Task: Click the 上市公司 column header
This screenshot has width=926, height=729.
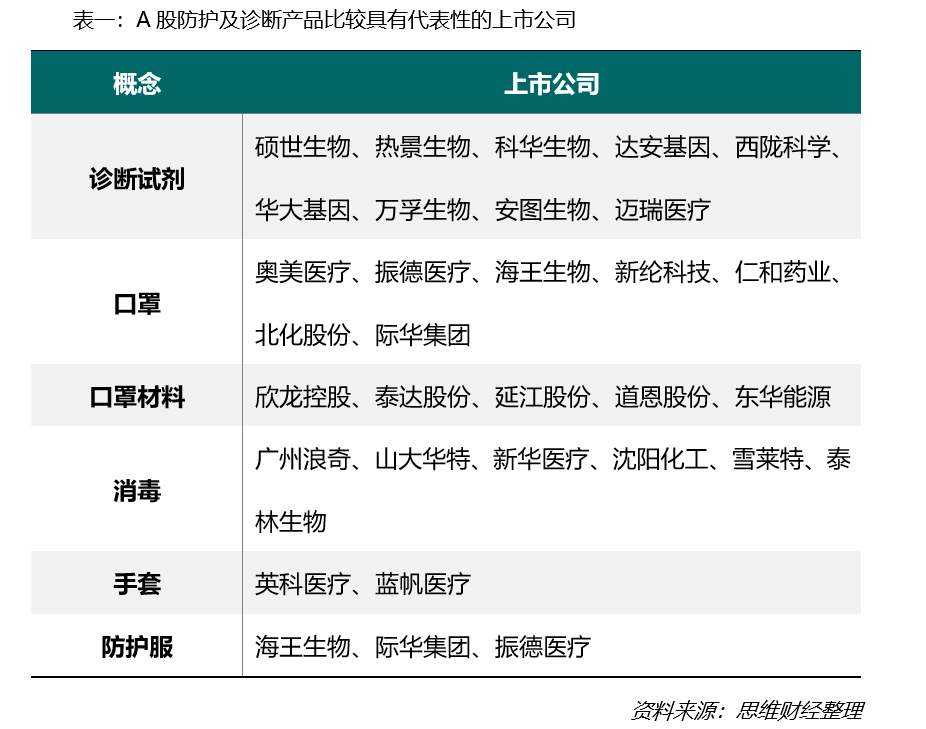Action: 552,84
